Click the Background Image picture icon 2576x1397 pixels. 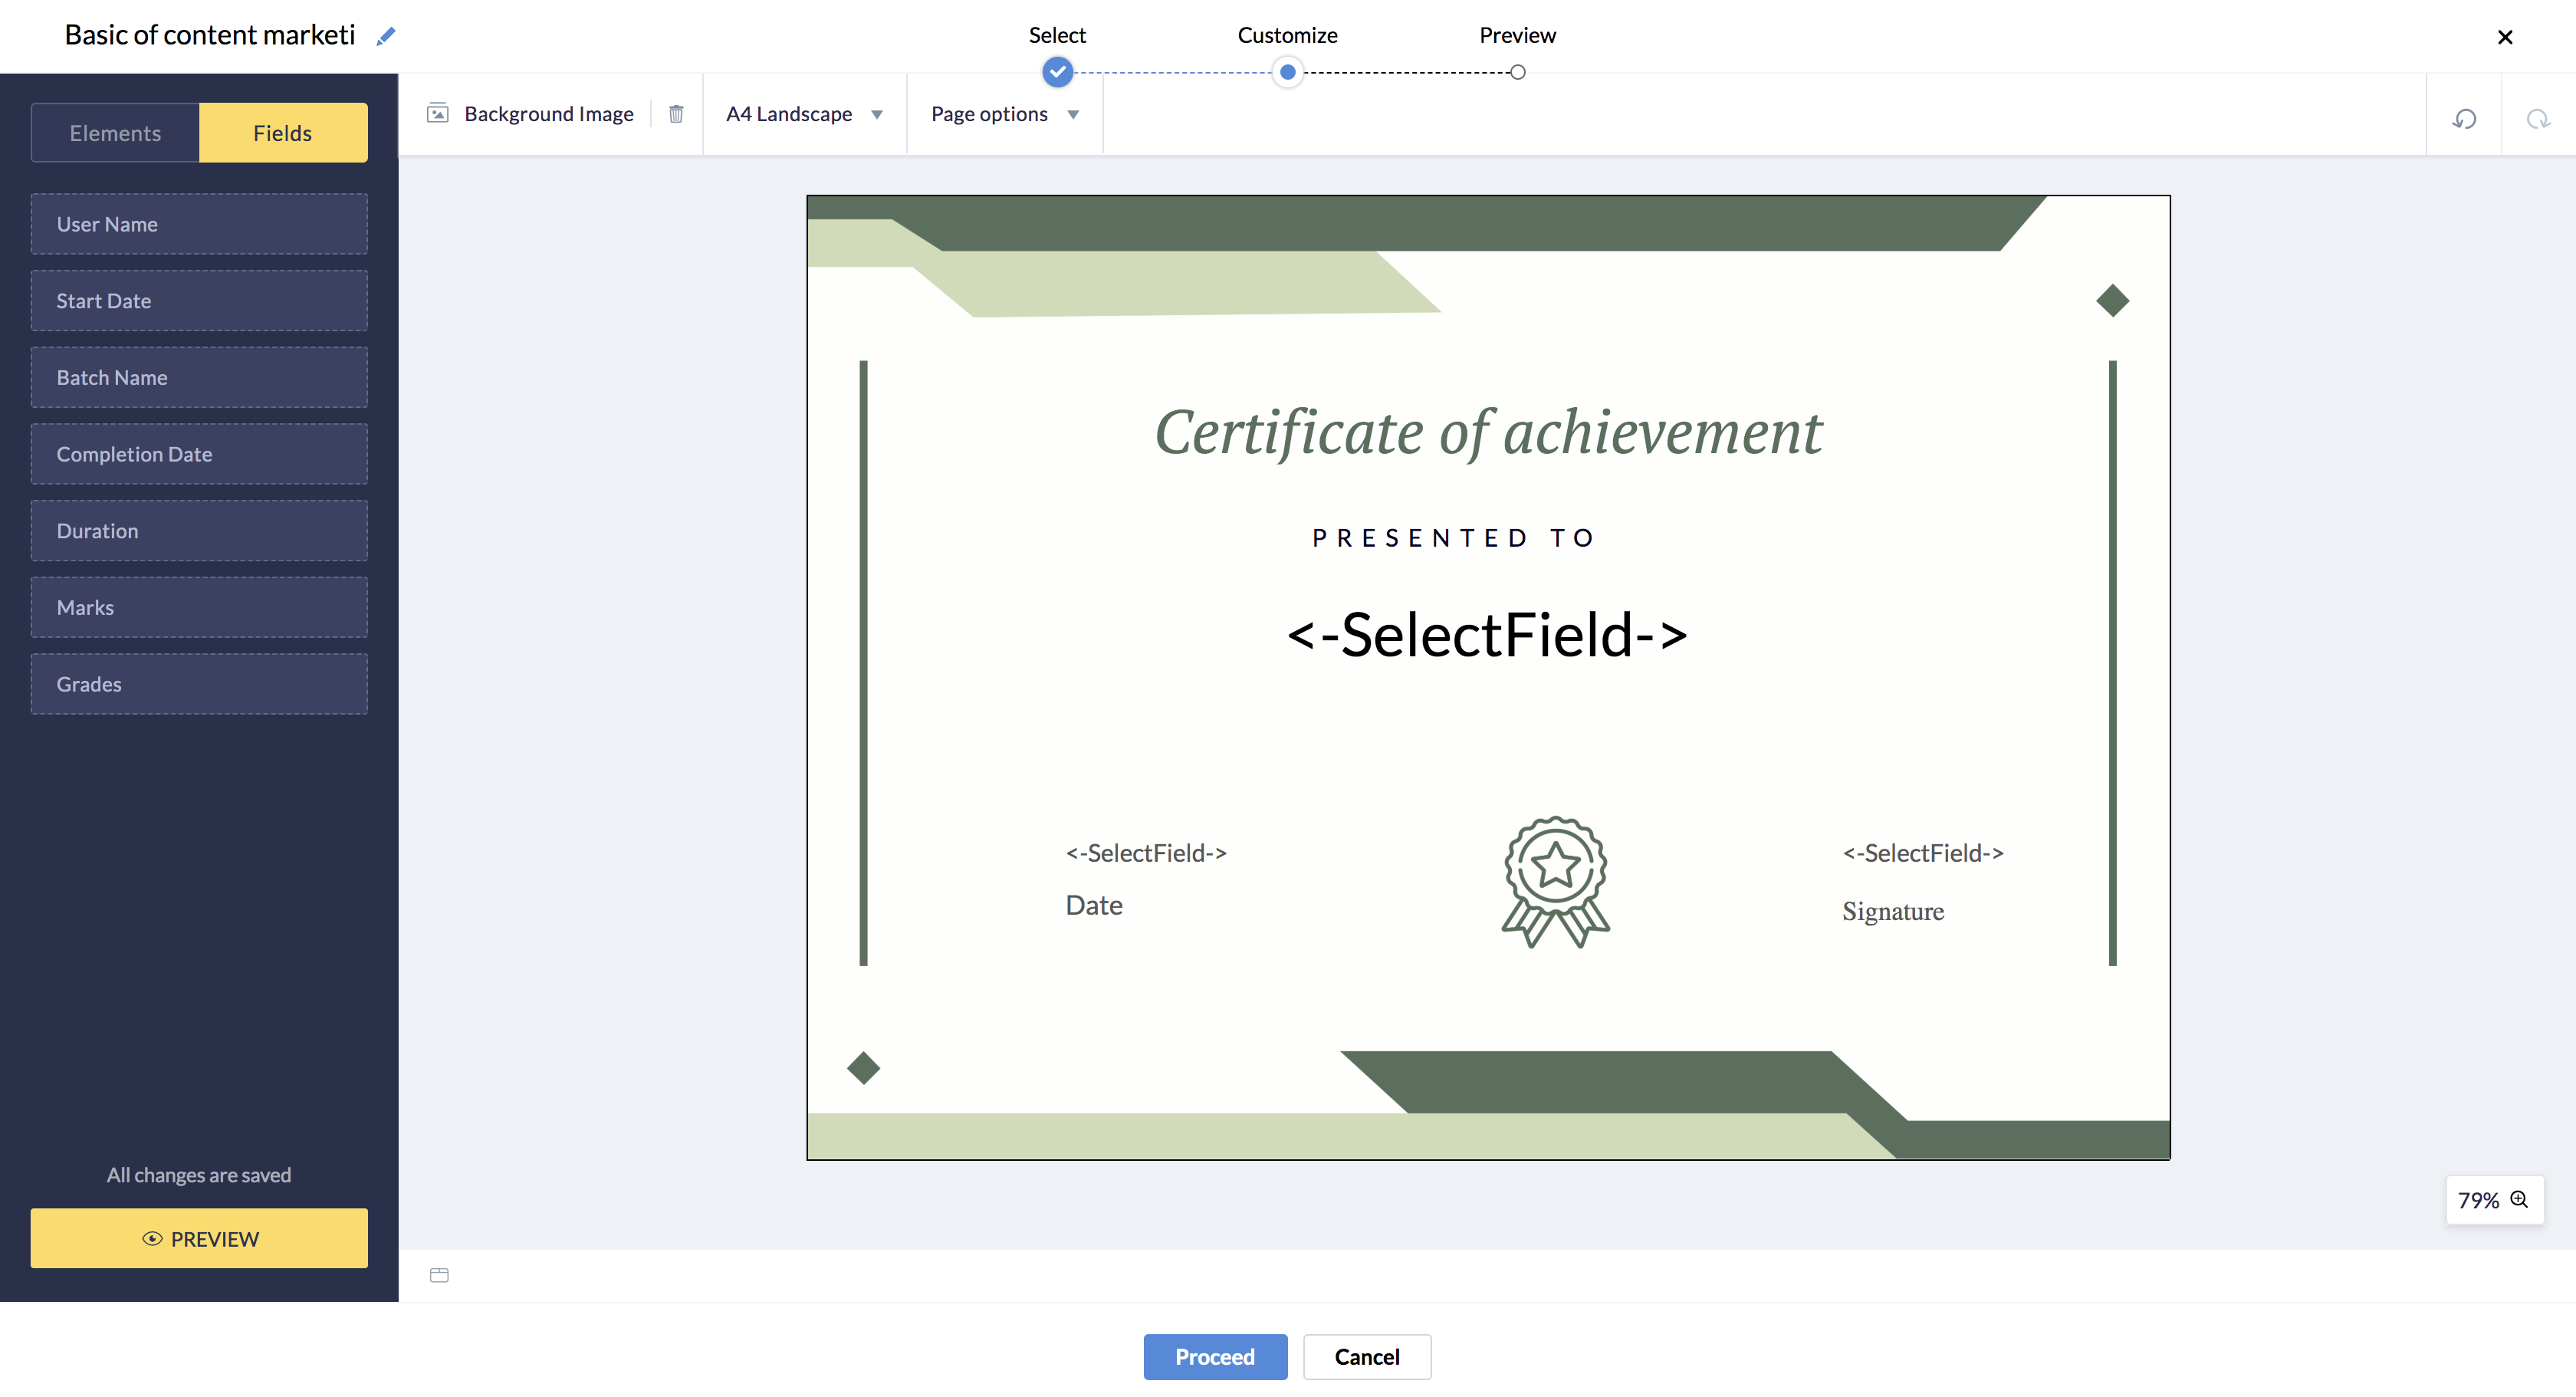point(438,114)
